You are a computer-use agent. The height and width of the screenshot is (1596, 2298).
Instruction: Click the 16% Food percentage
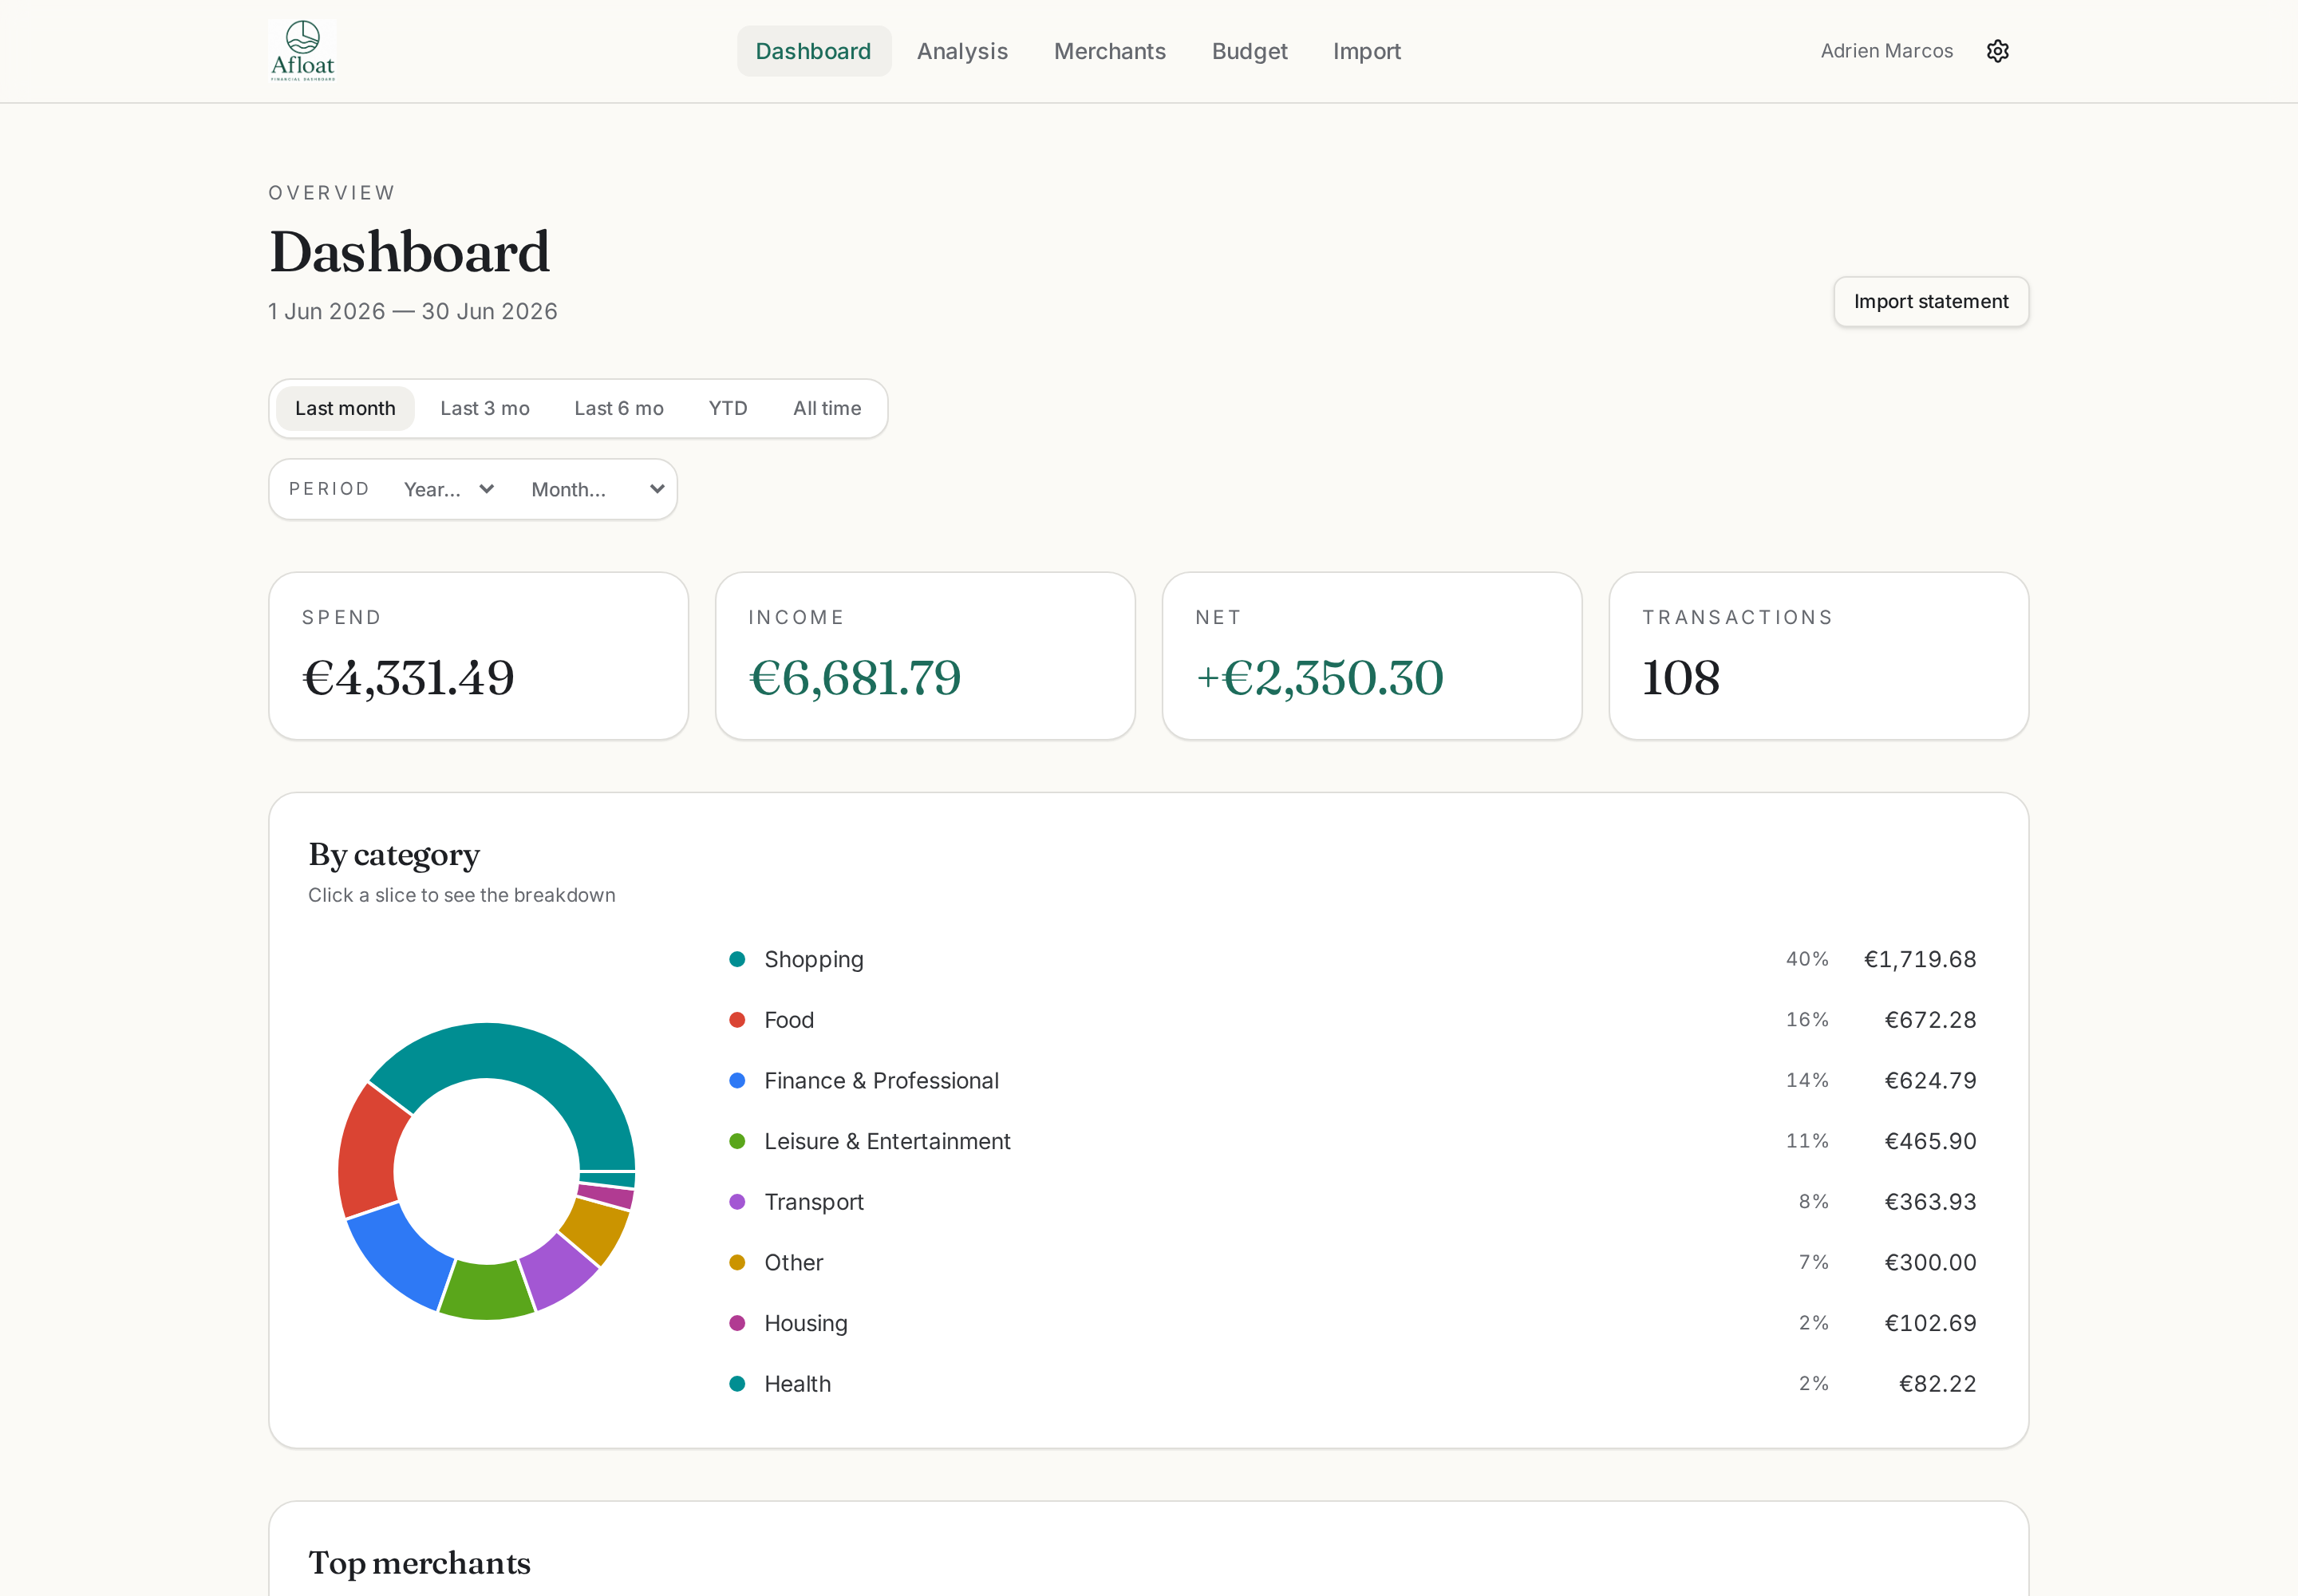point(1807,1020)
